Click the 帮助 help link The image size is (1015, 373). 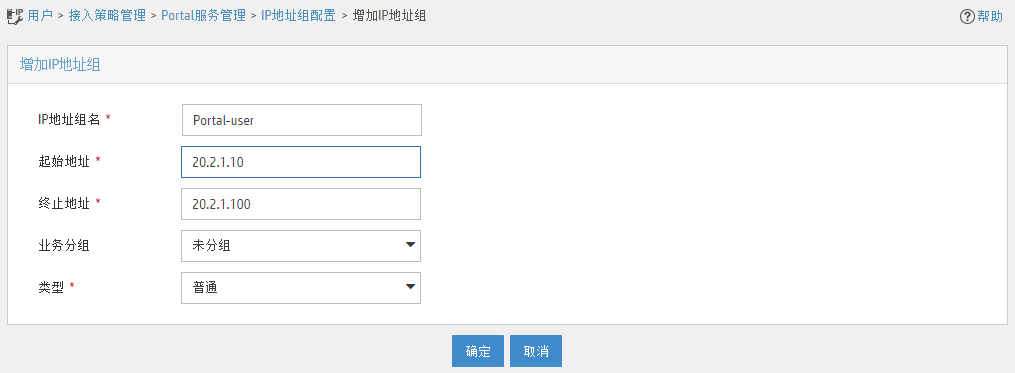pos(990,17)
